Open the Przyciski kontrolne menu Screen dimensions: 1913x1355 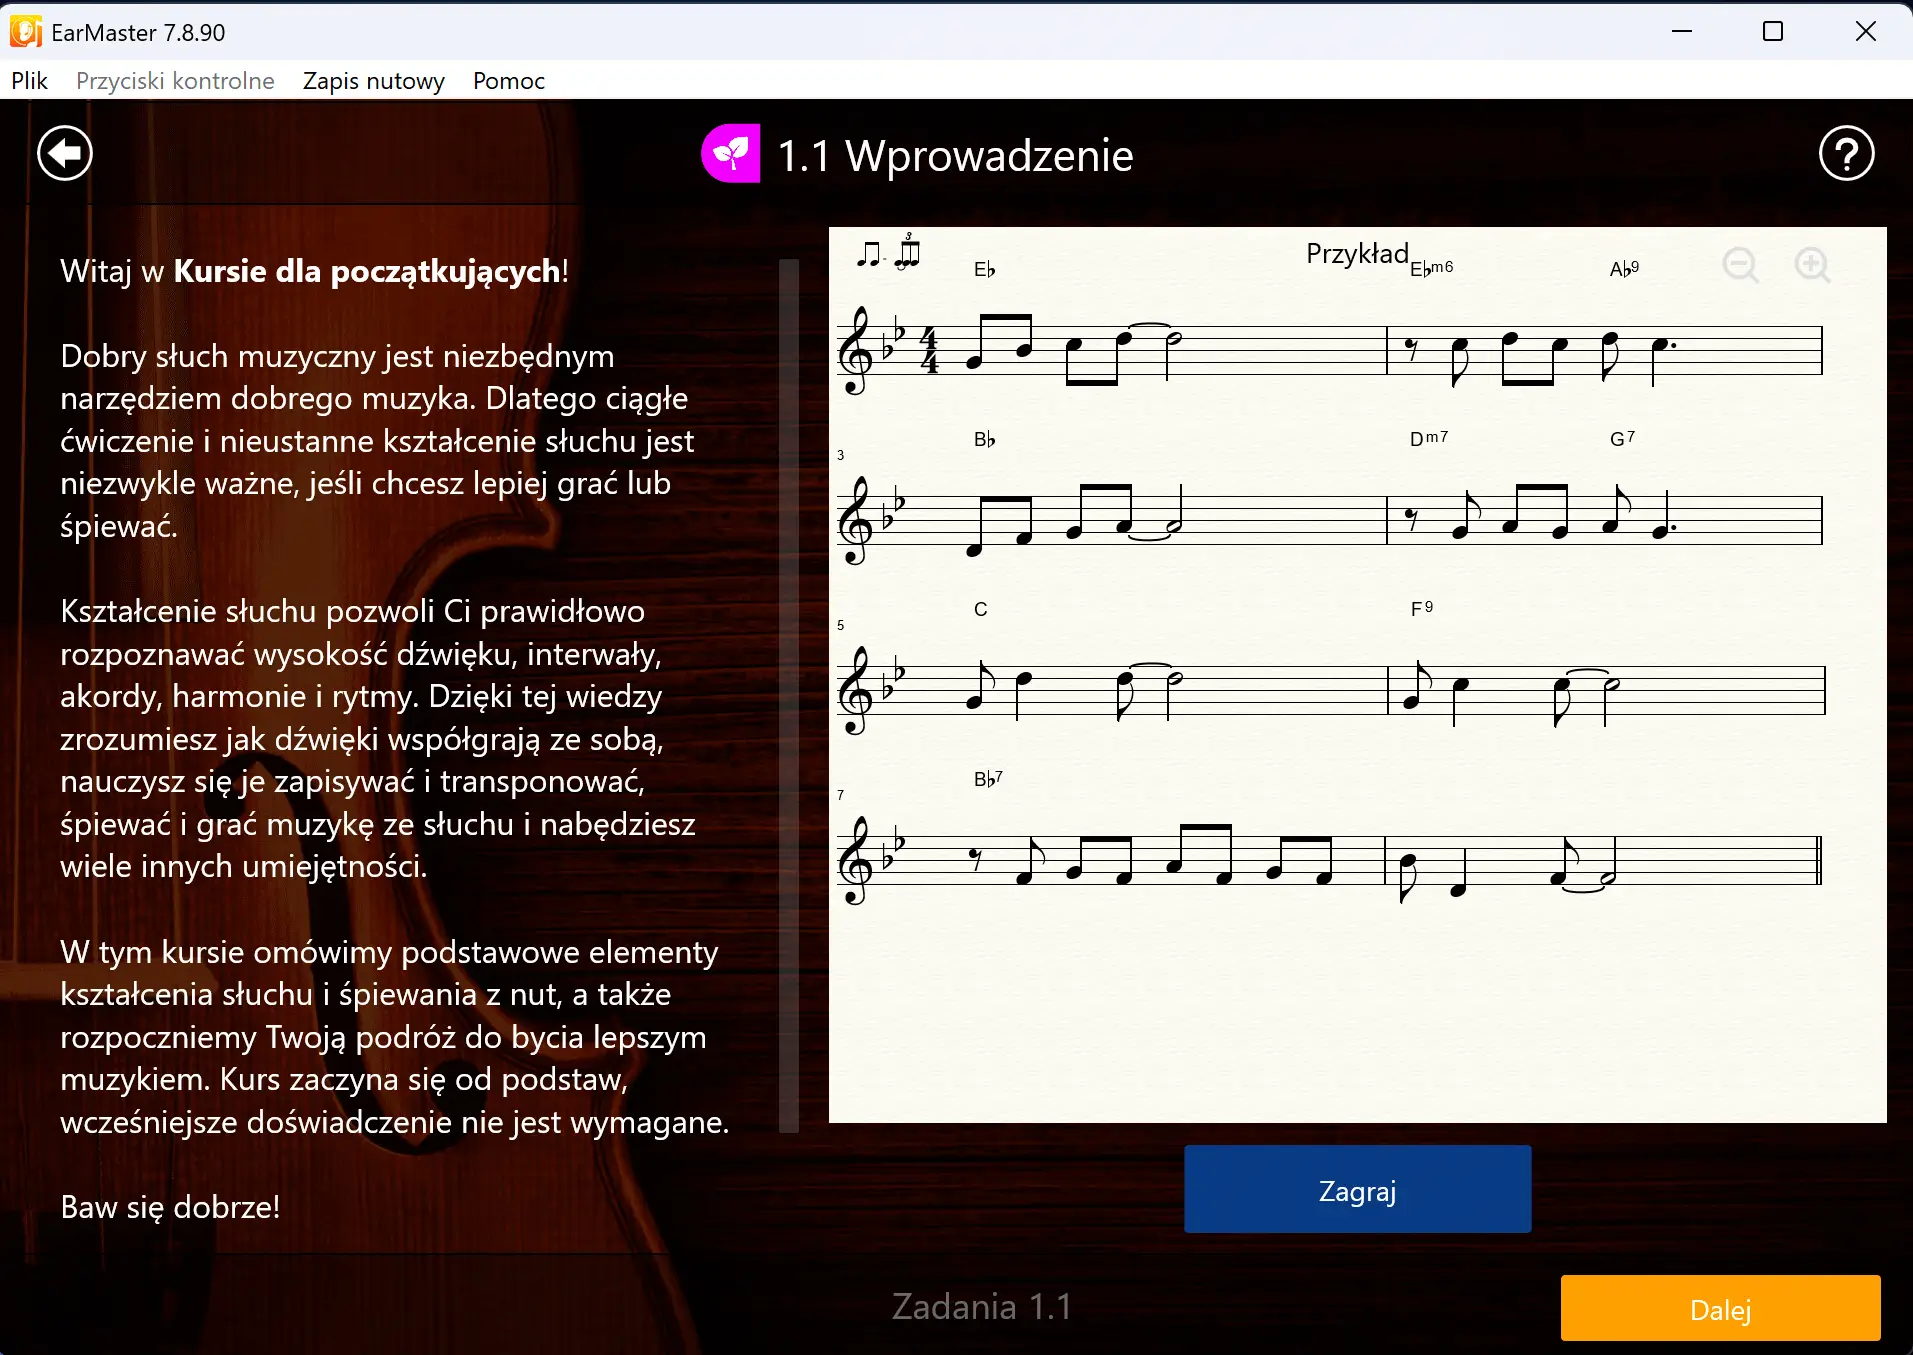pos(175,81)
